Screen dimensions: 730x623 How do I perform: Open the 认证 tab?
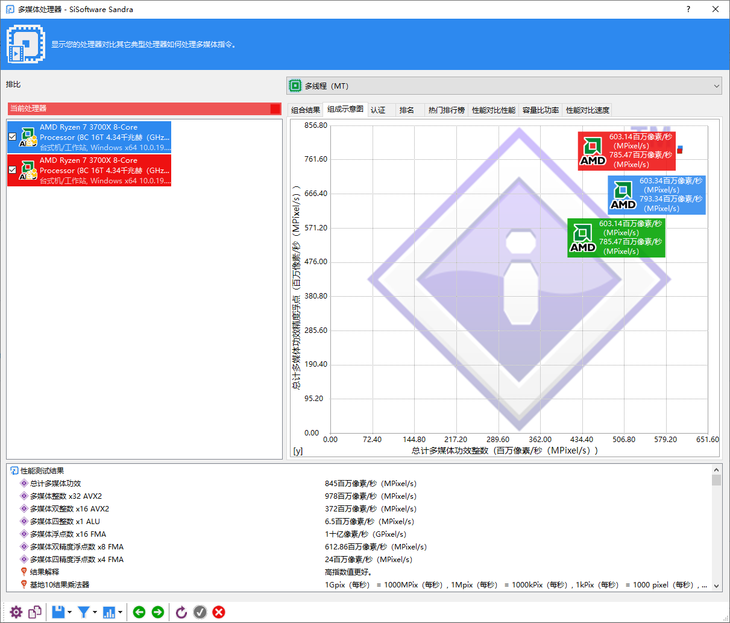coord(378,110)
